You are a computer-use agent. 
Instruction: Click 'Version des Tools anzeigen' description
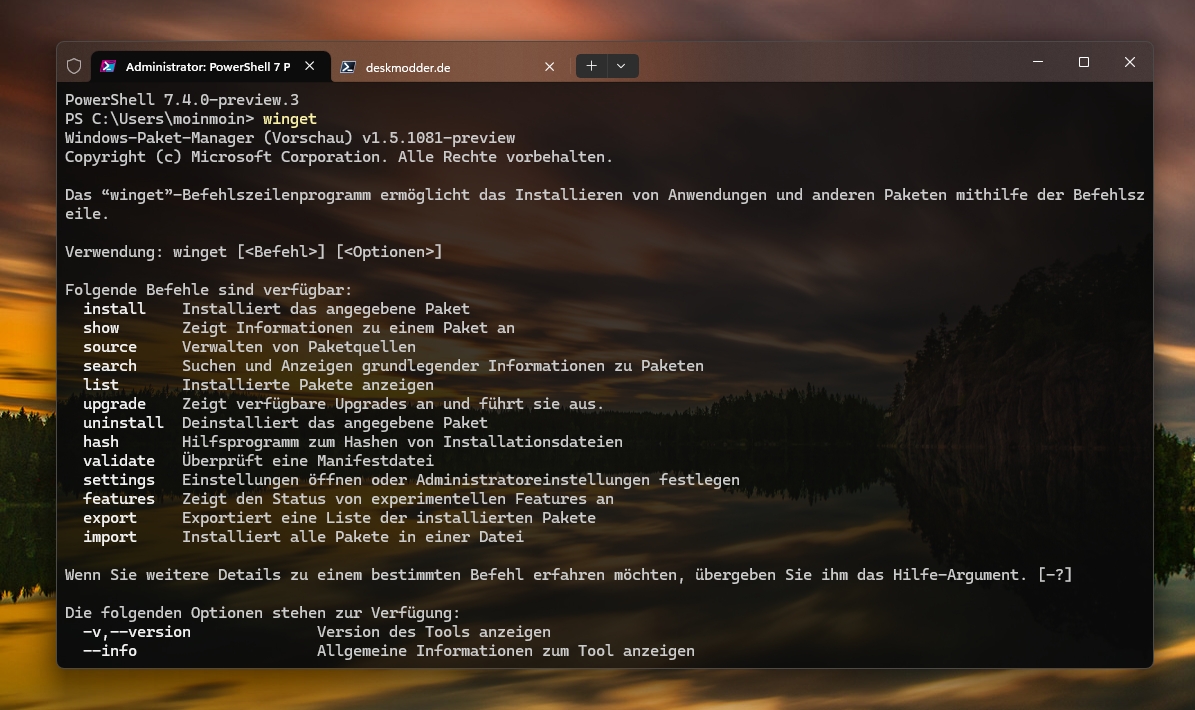pos(434,632)
